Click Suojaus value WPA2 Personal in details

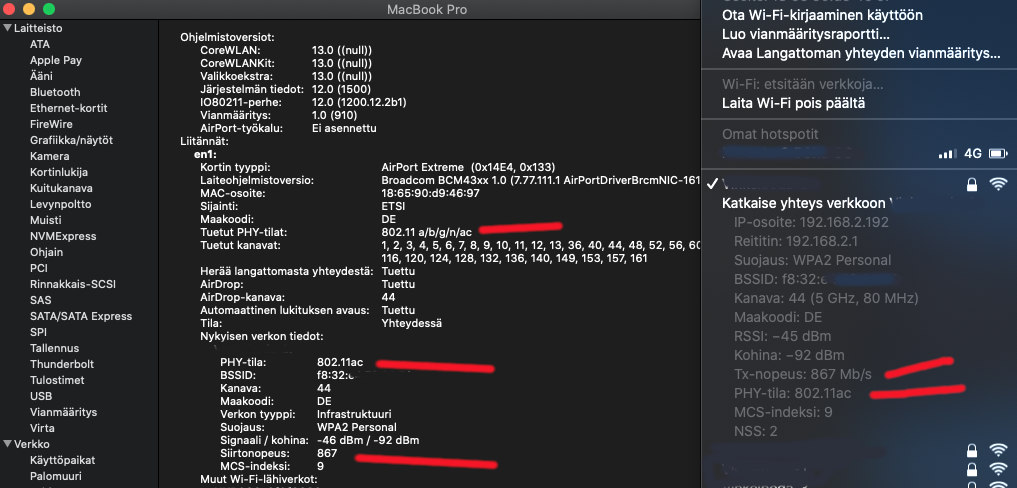pyautogui.click(x=357, y=428)
